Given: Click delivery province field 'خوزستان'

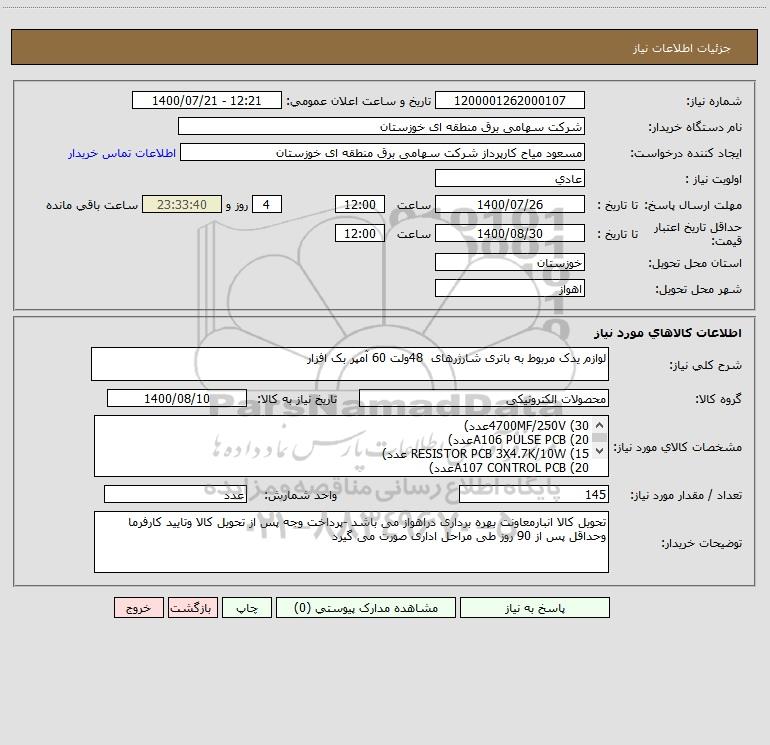Looking at the screenshot, I should (510, 262).
